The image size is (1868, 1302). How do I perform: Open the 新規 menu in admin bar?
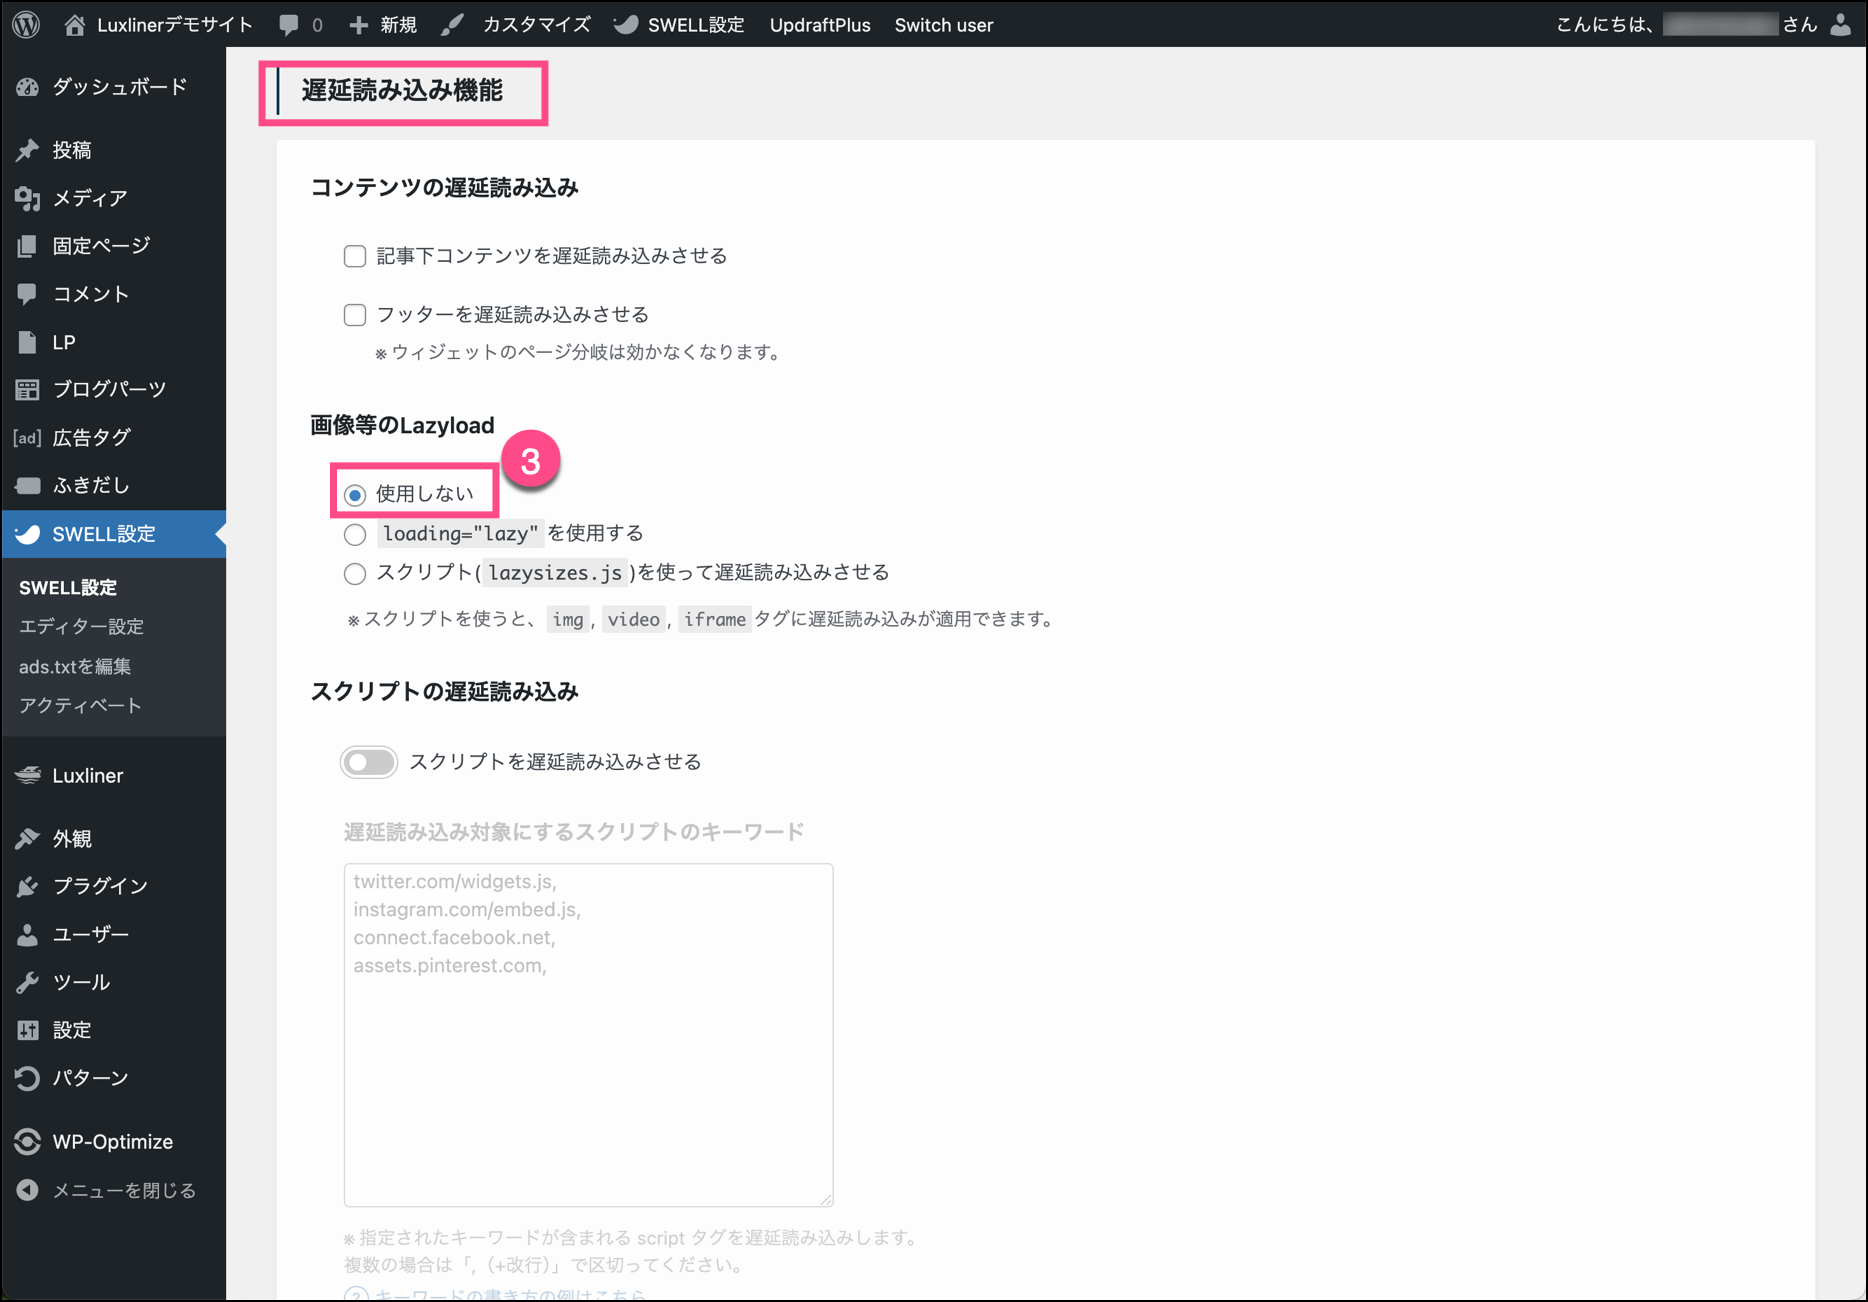click(384, 25)
